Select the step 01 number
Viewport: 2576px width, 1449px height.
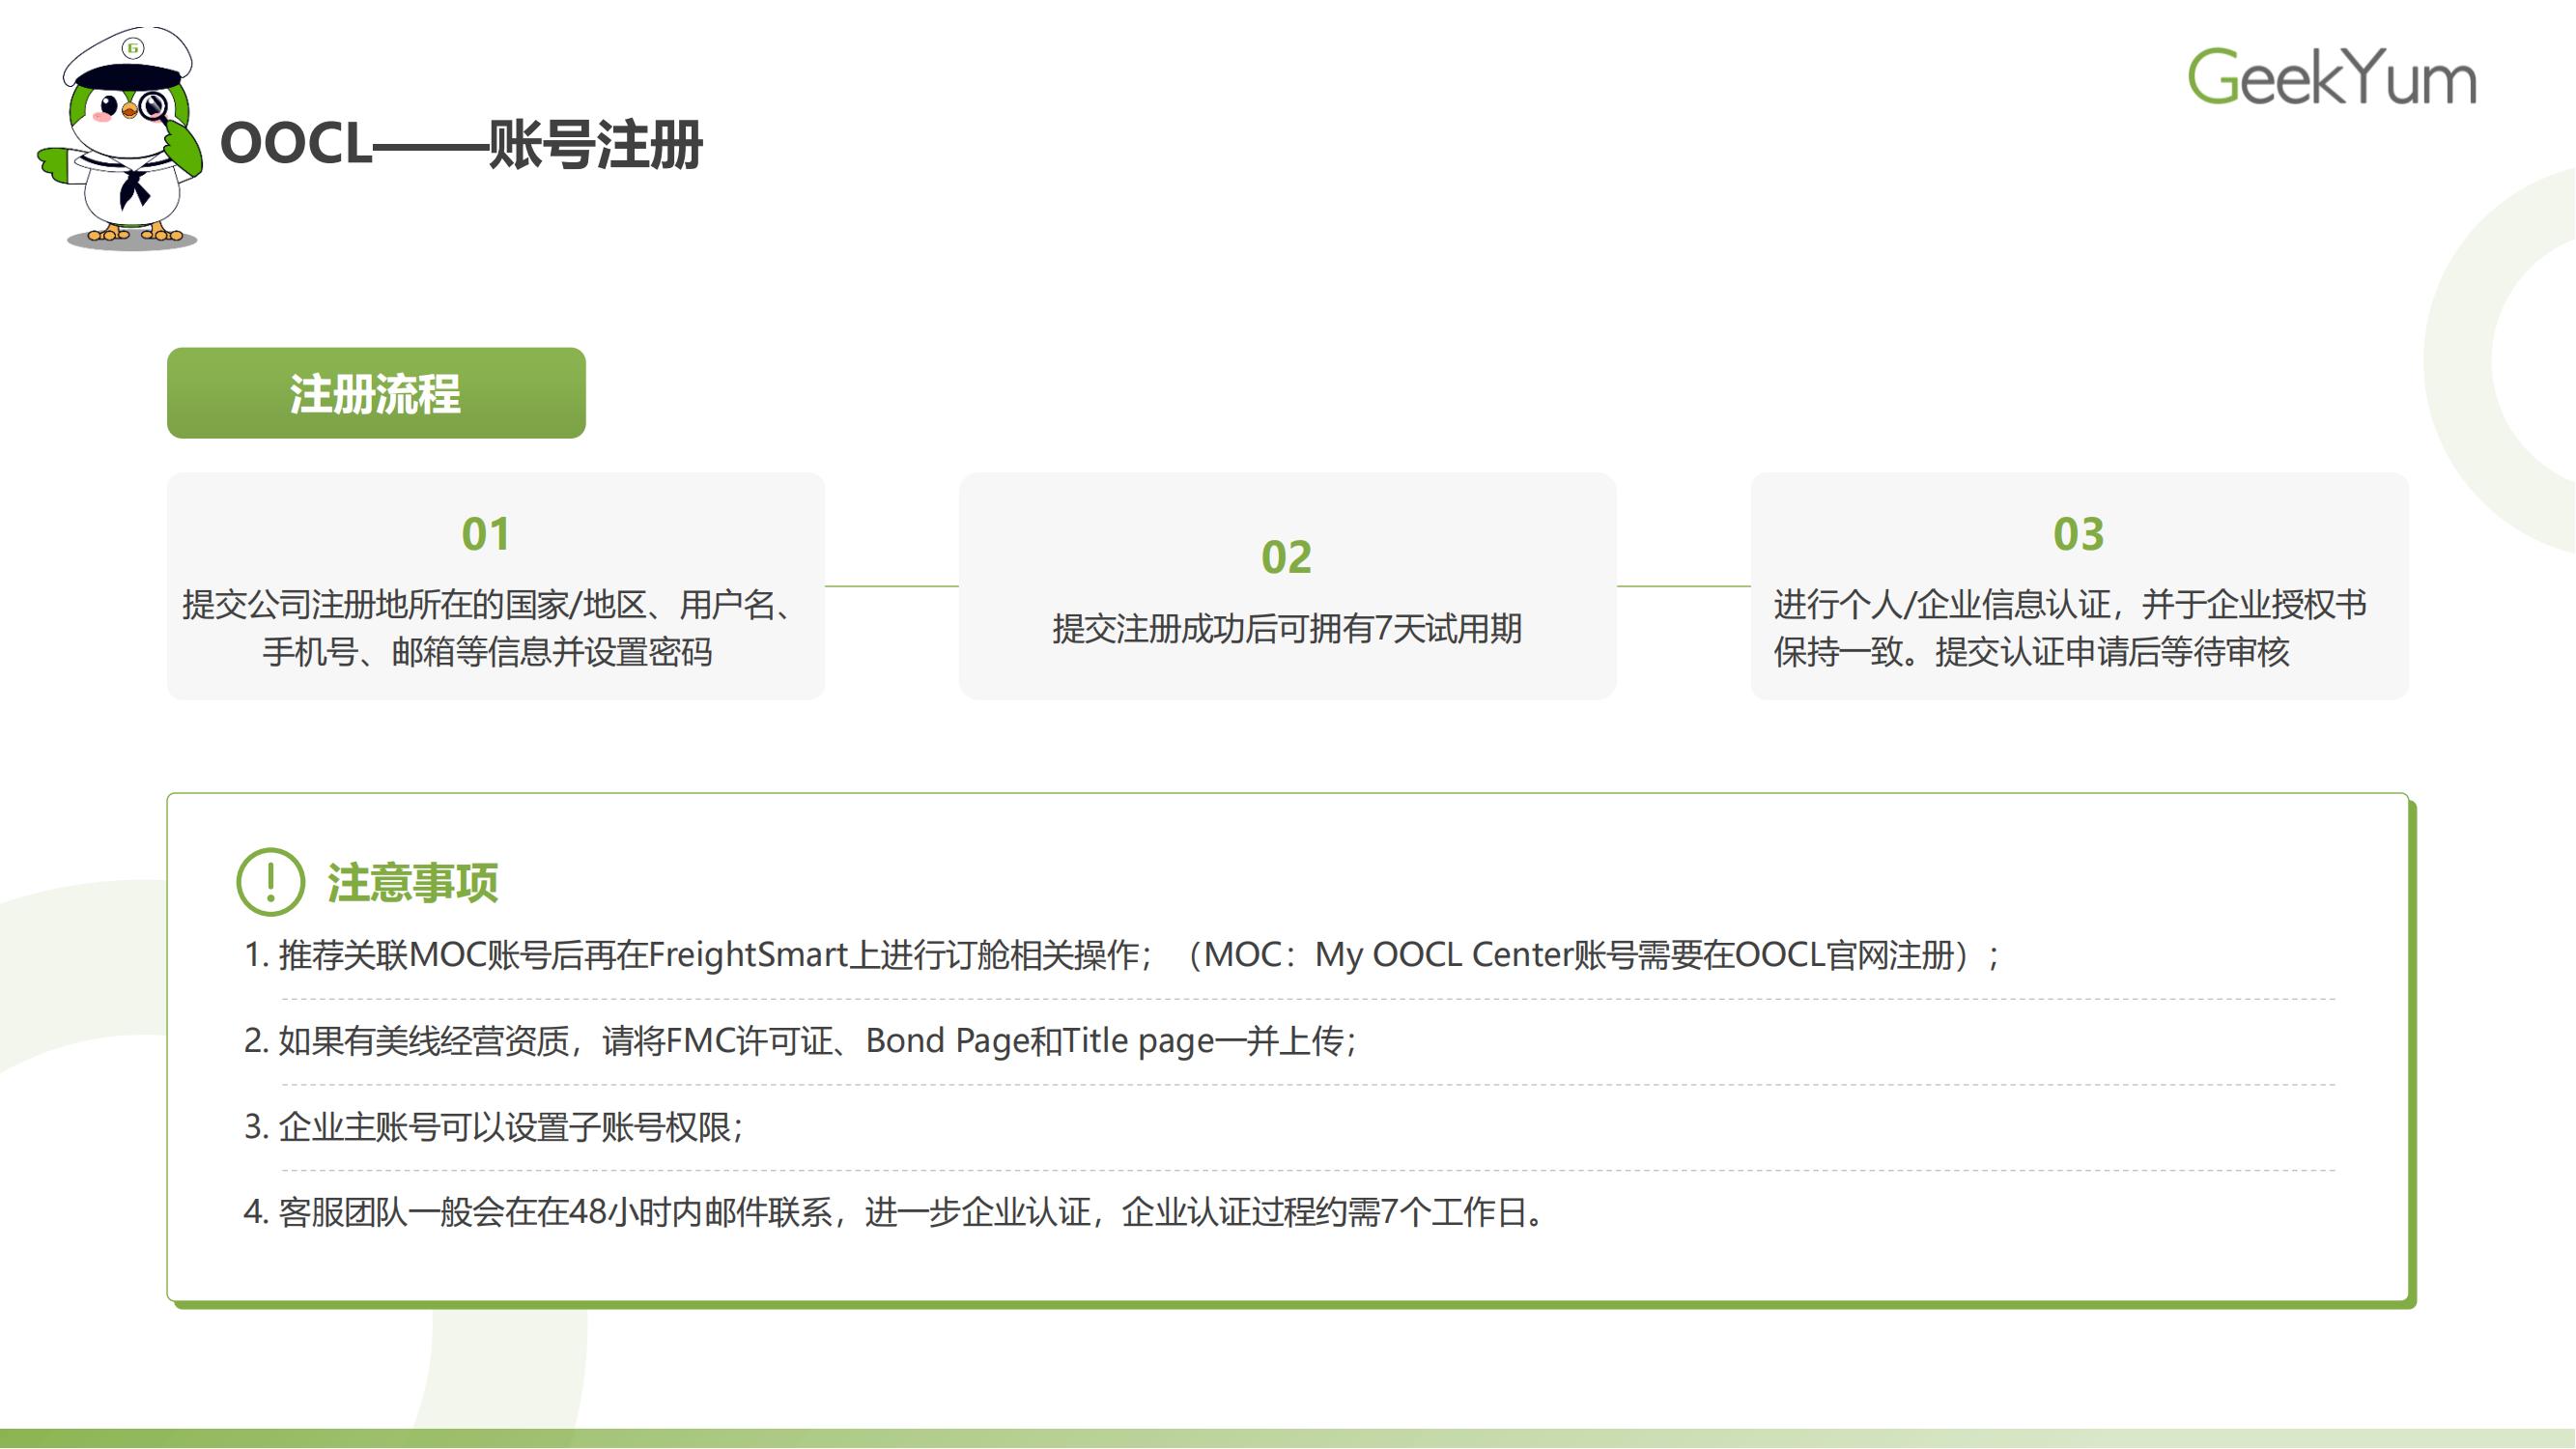click(x=486, y=534)
